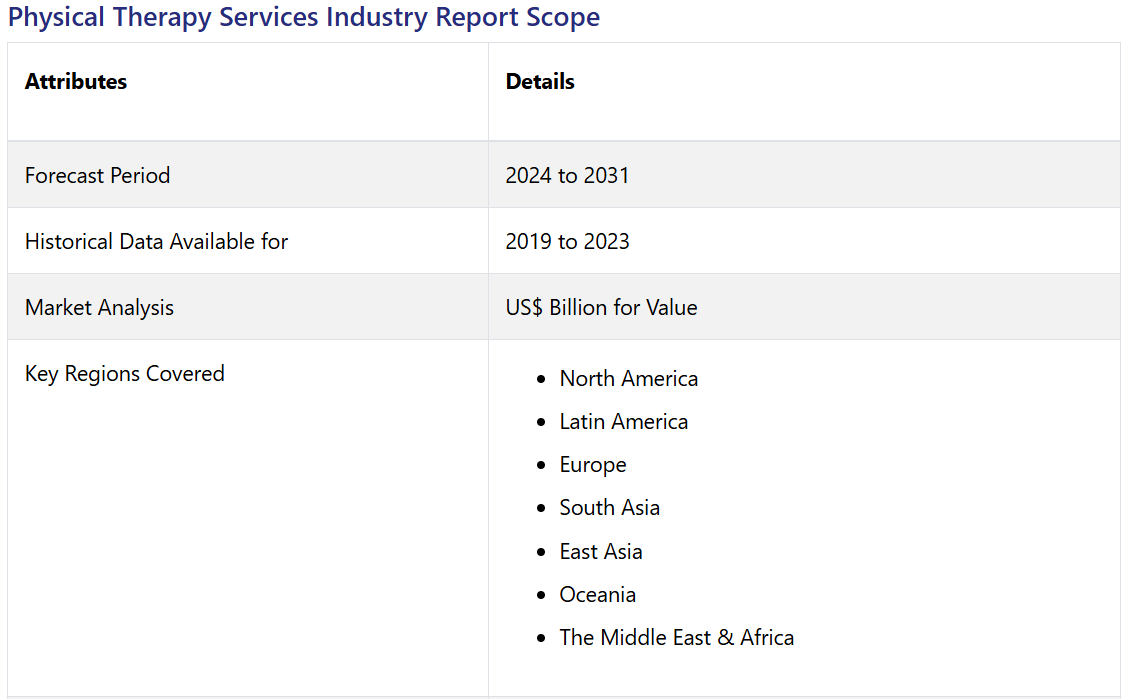The image size is (1126, 699).
Task: Click North America in the regions list
Action: (x=628, y=378)
